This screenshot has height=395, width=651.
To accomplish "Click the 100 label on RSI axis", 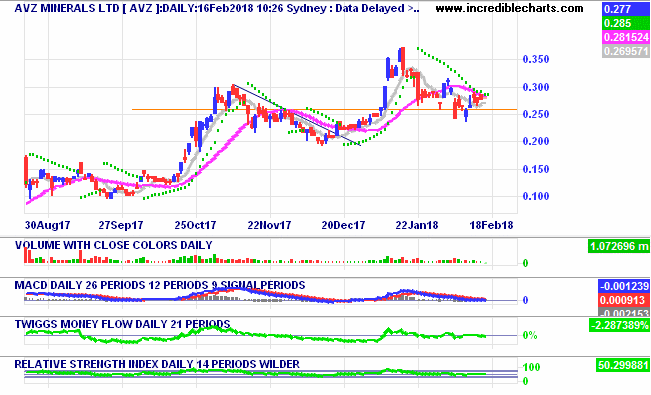I will [531, 367].
